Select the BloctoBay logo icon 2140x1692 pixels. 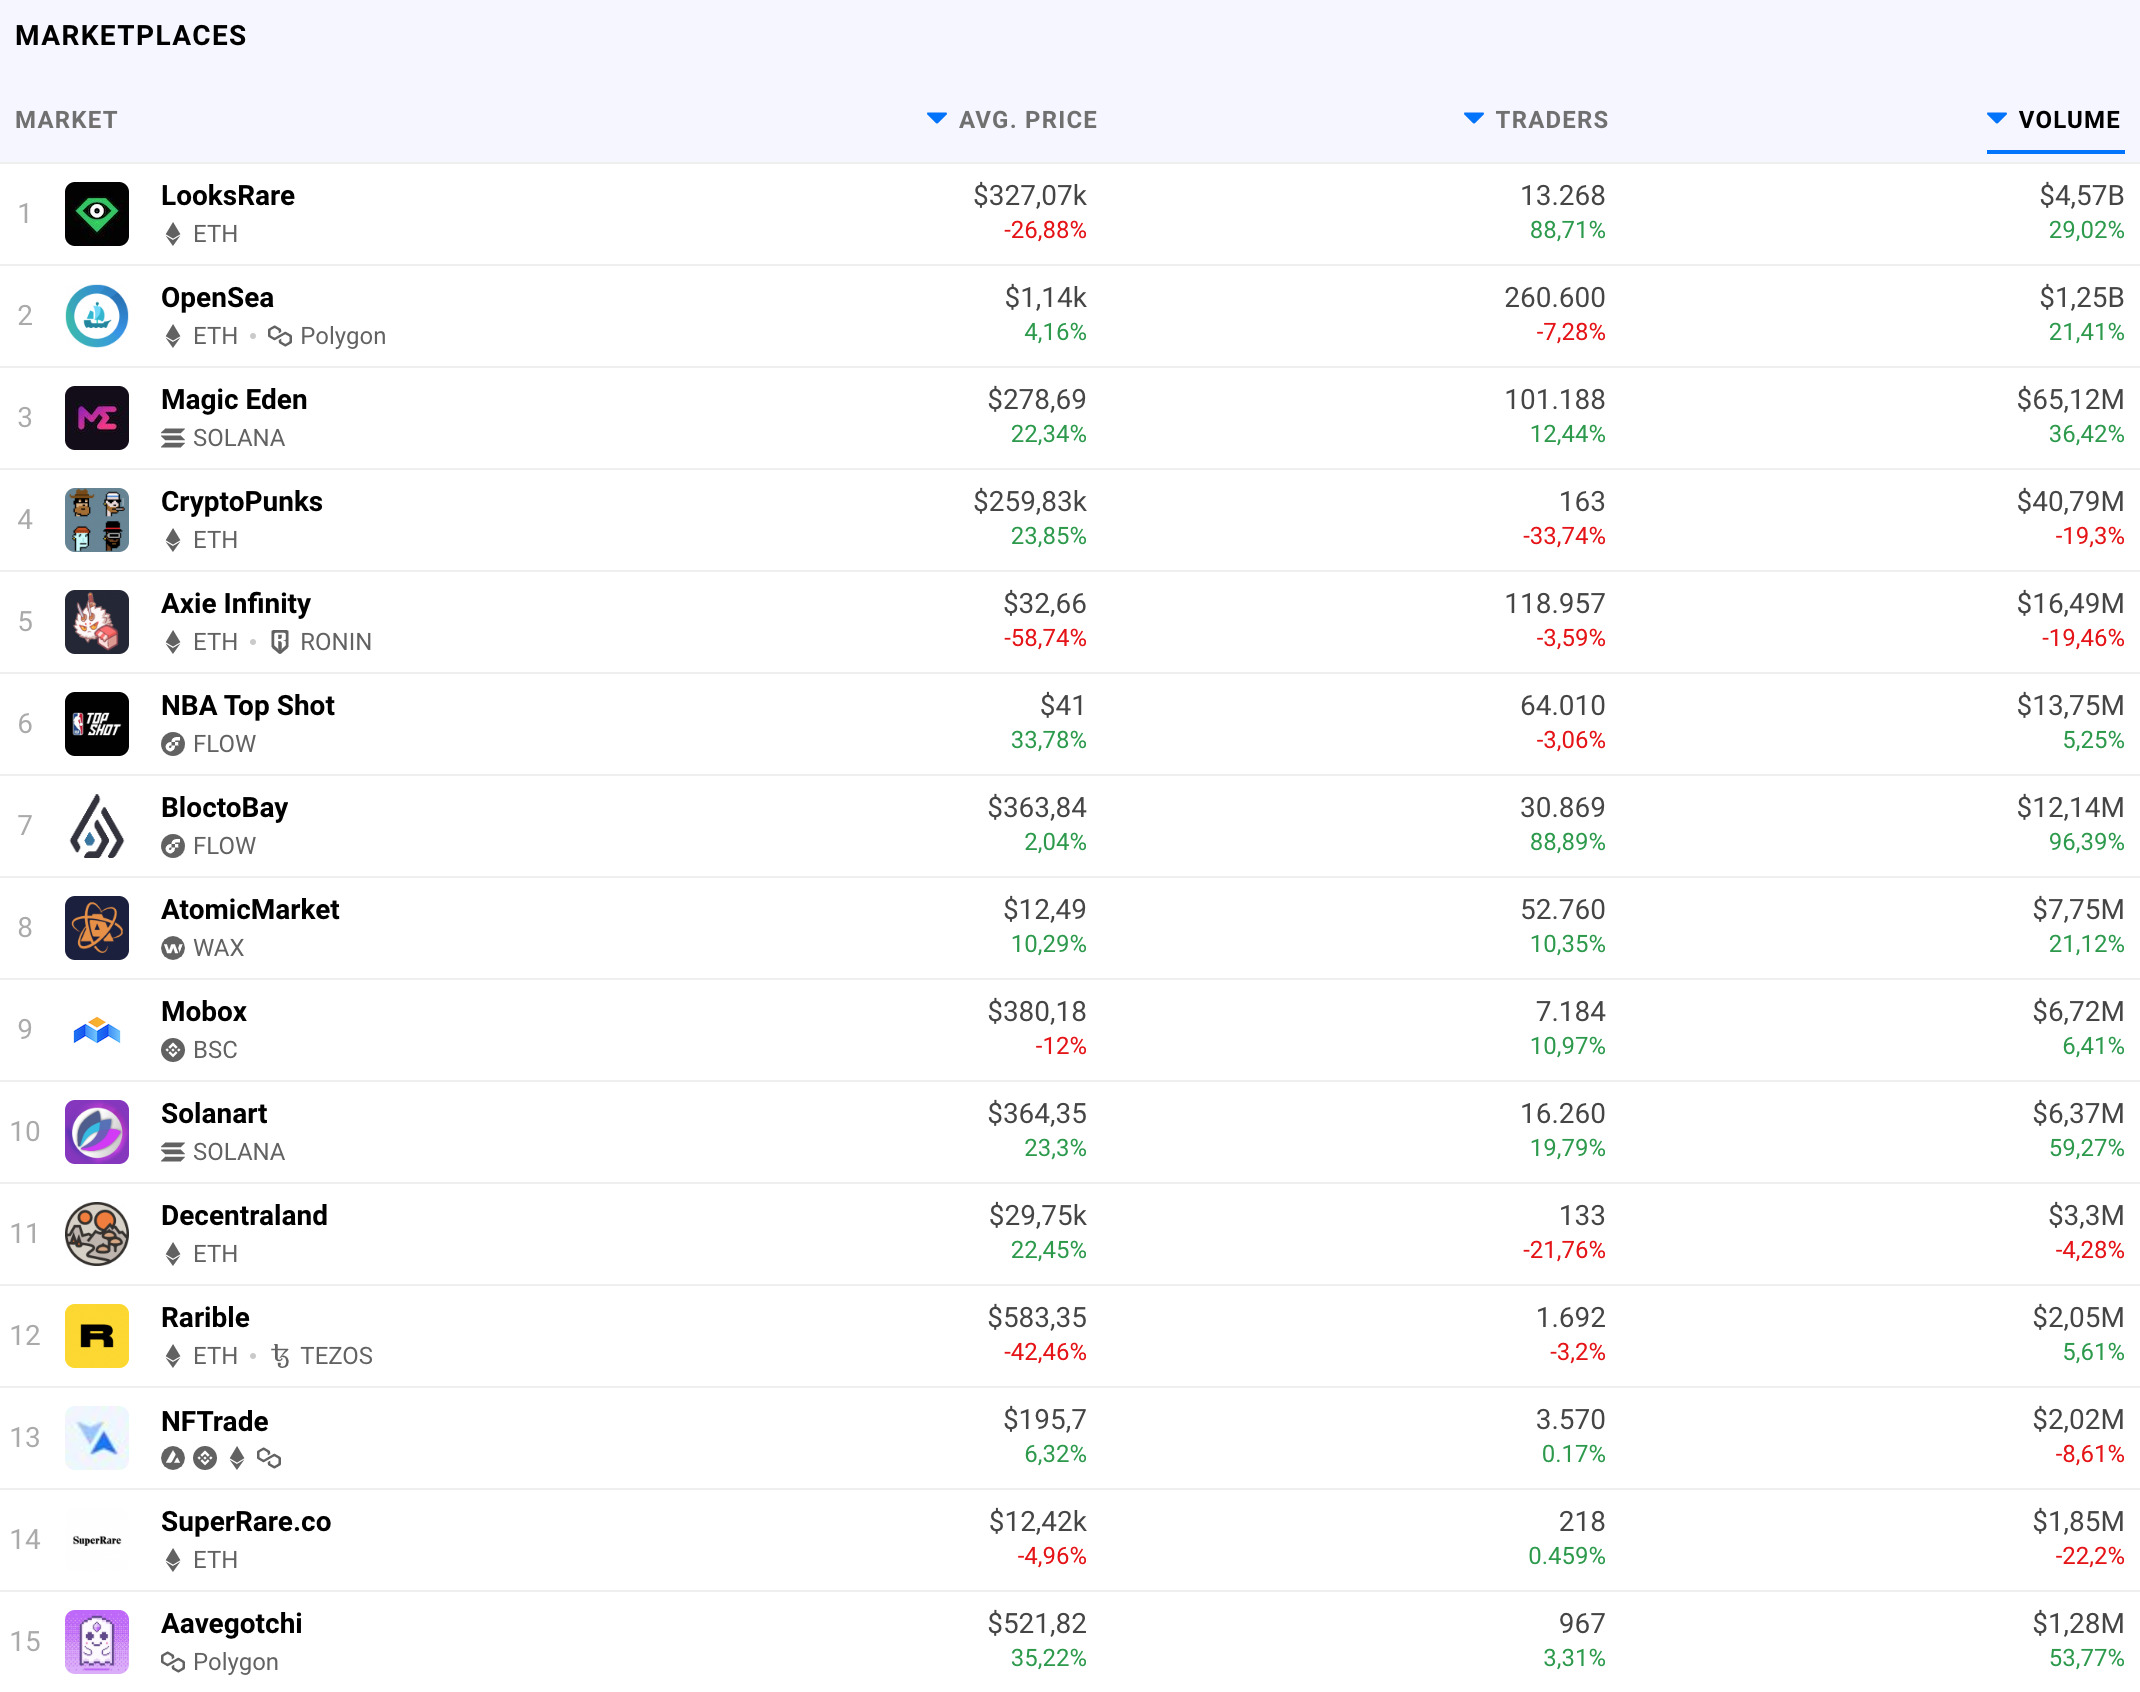tap(97, 826)
